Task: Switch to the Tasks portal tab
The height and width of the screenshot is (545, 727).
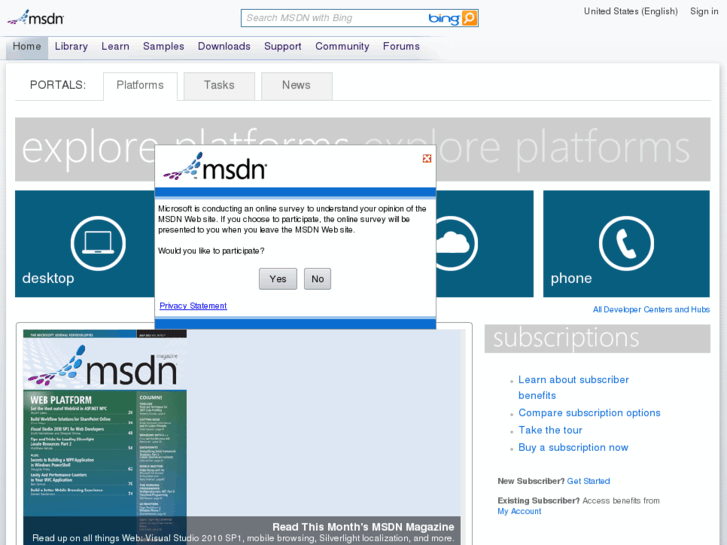Action: [219, 85]
